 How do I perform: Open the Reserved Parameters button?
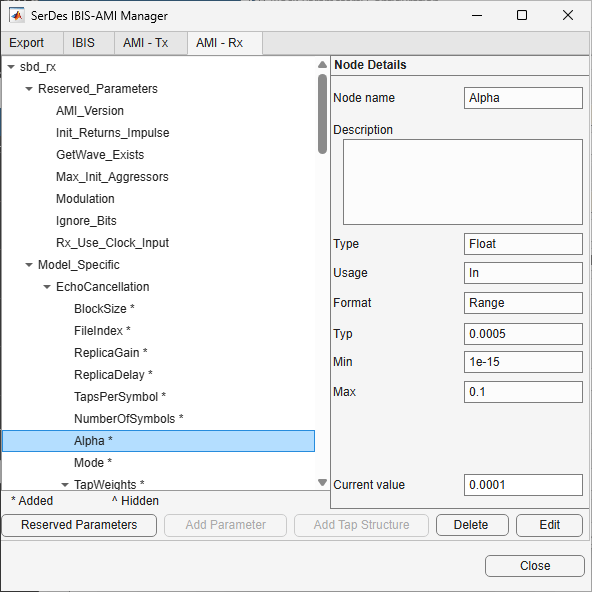(x=79, y=525)
